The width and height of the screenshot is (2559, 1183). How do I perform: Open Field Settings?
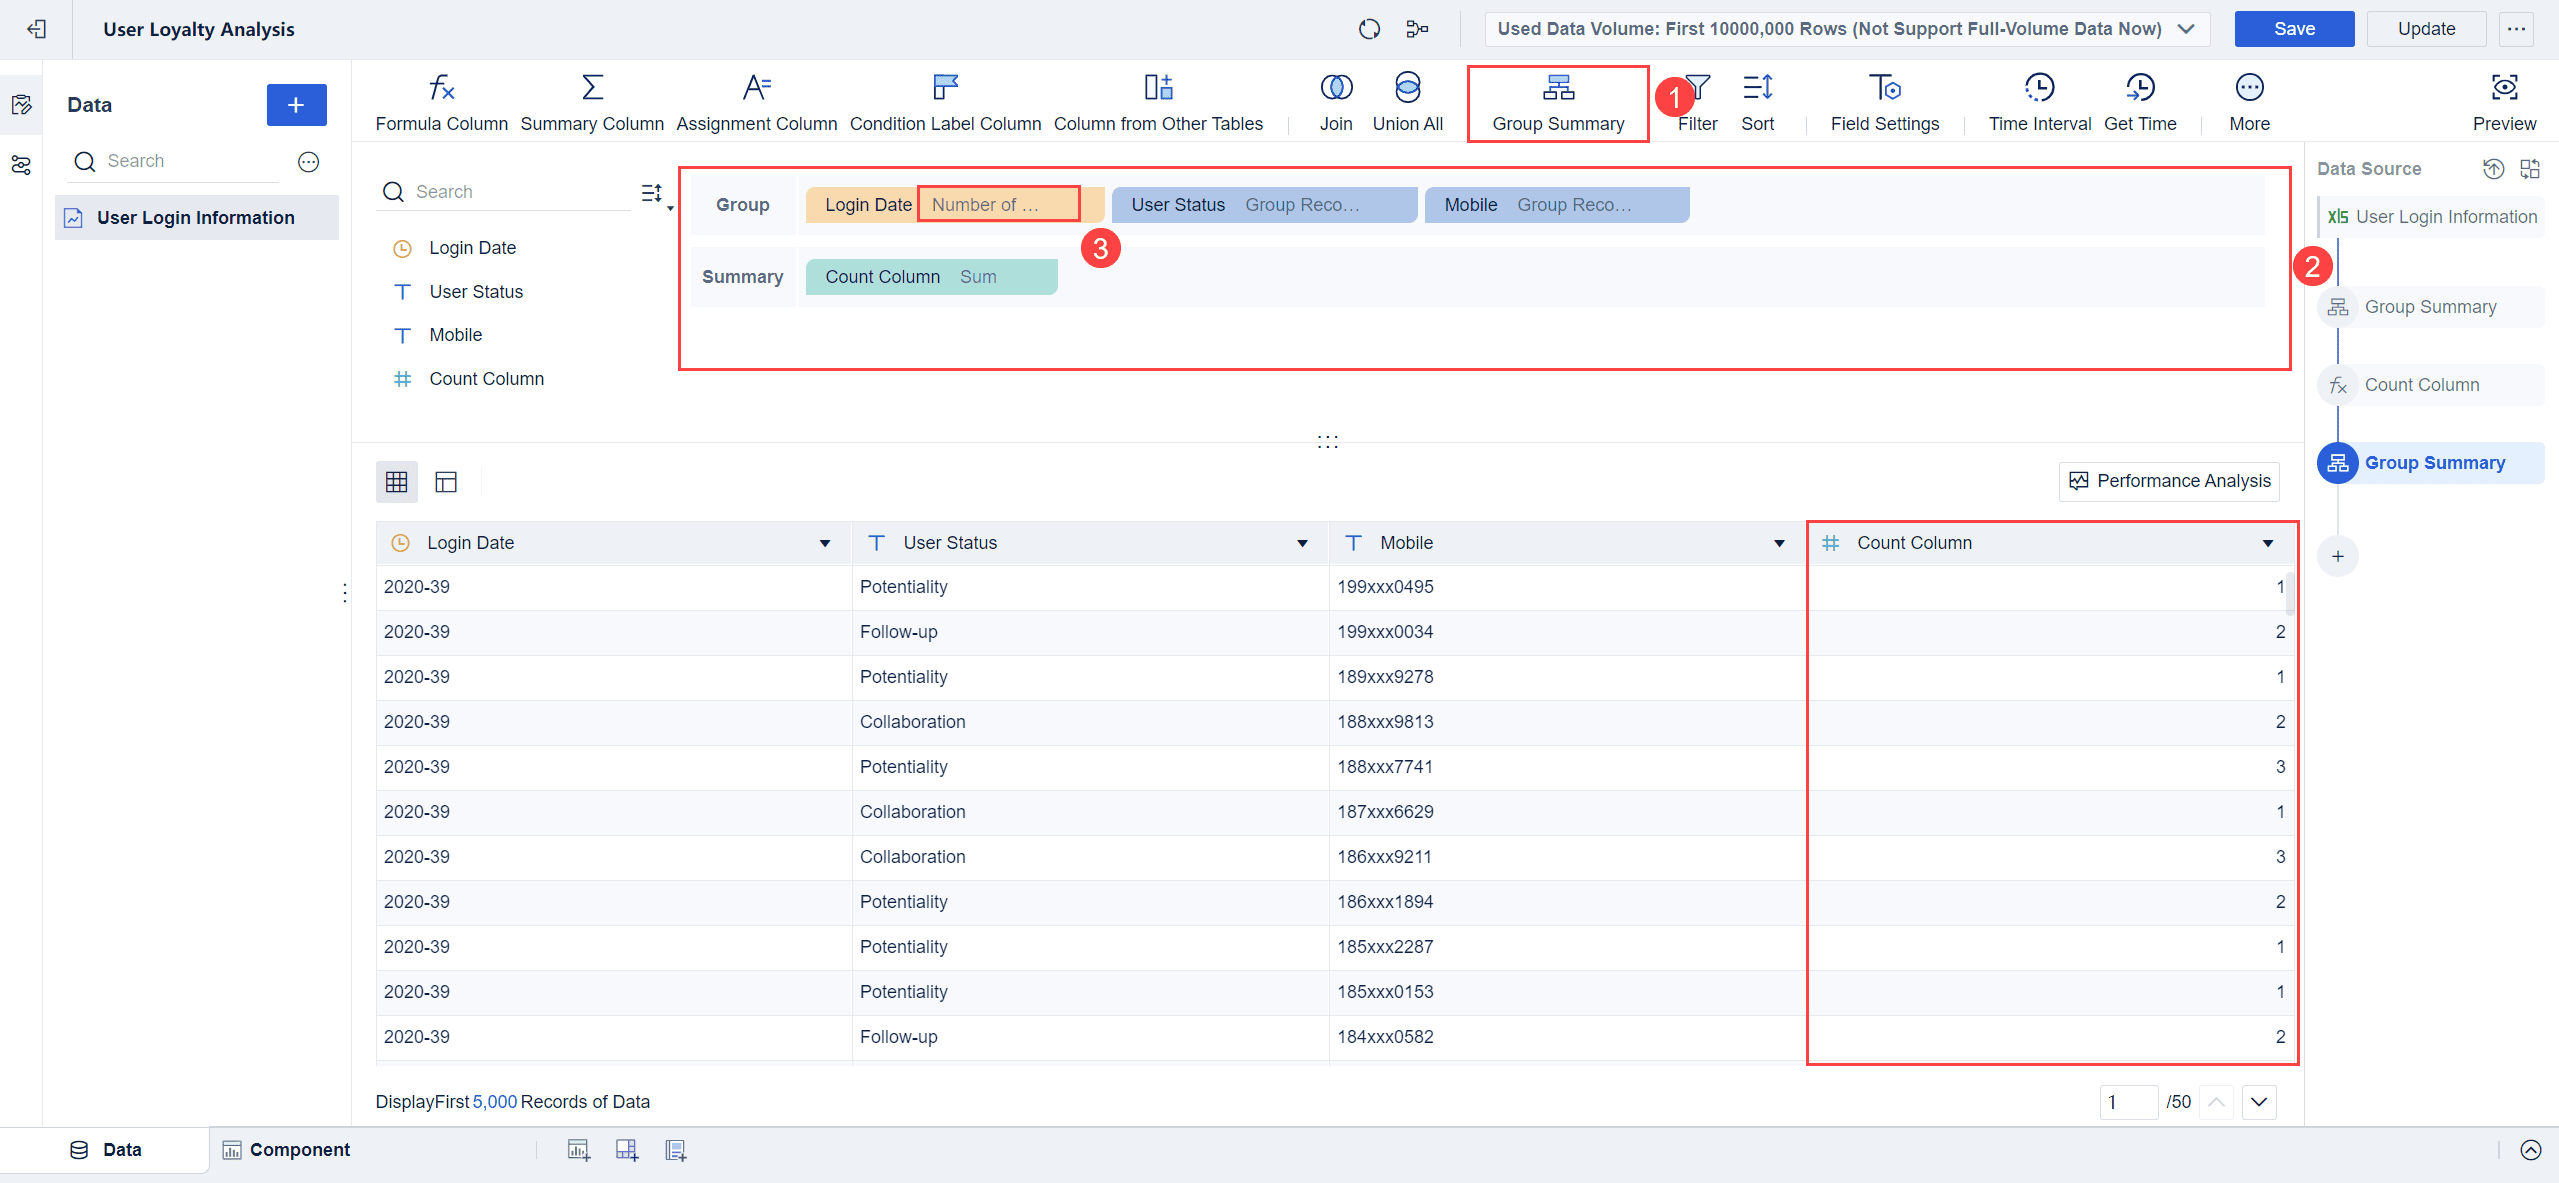click(1885, 103)
